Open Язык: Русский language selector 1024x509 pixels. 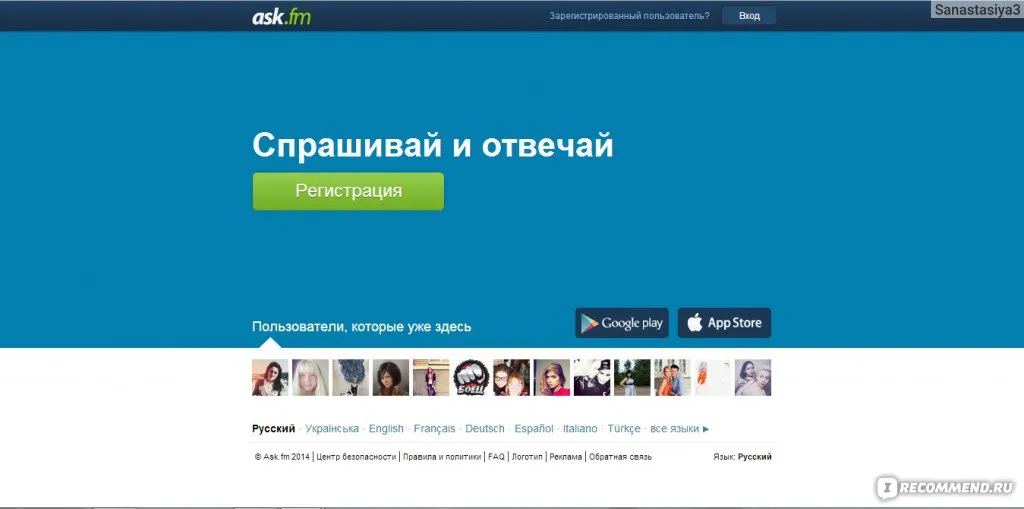pos(742,457)
